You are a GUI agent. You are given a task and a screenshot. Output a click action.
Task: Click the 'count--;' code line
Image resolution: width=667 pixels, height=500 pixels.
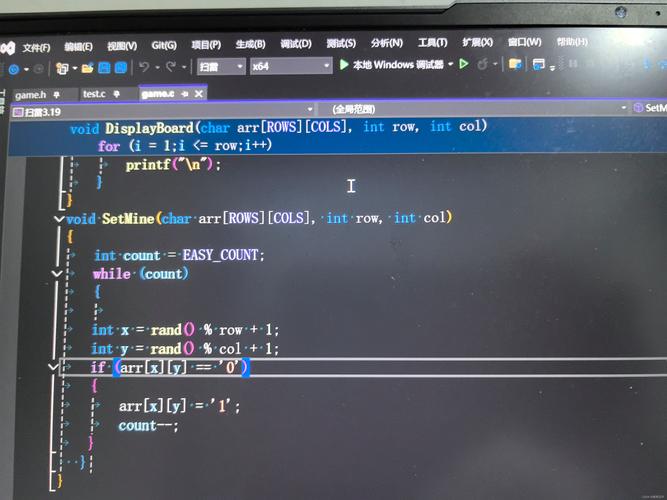[x=148, y=426]
